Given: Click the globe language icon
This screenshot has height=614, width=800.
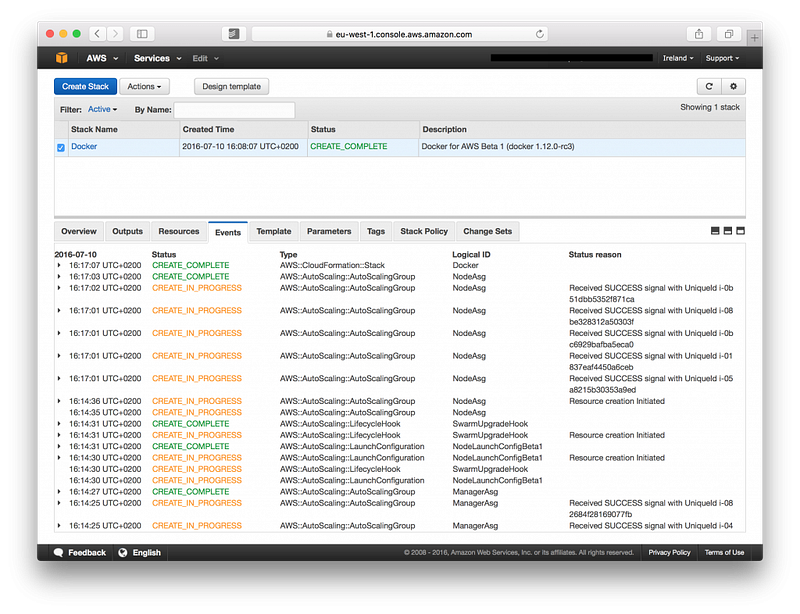Looking at the screenshot, I should pos(123,552).
